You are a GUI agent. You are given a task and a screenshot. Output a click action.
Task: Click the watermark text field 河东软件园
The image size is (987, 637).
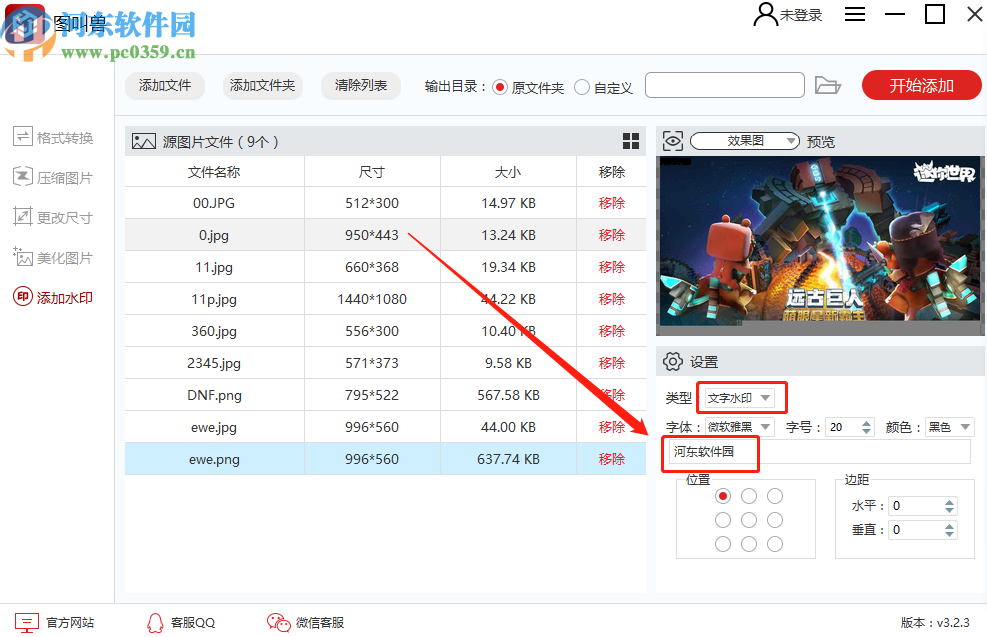pyautogui.click(x=819, y=451)
